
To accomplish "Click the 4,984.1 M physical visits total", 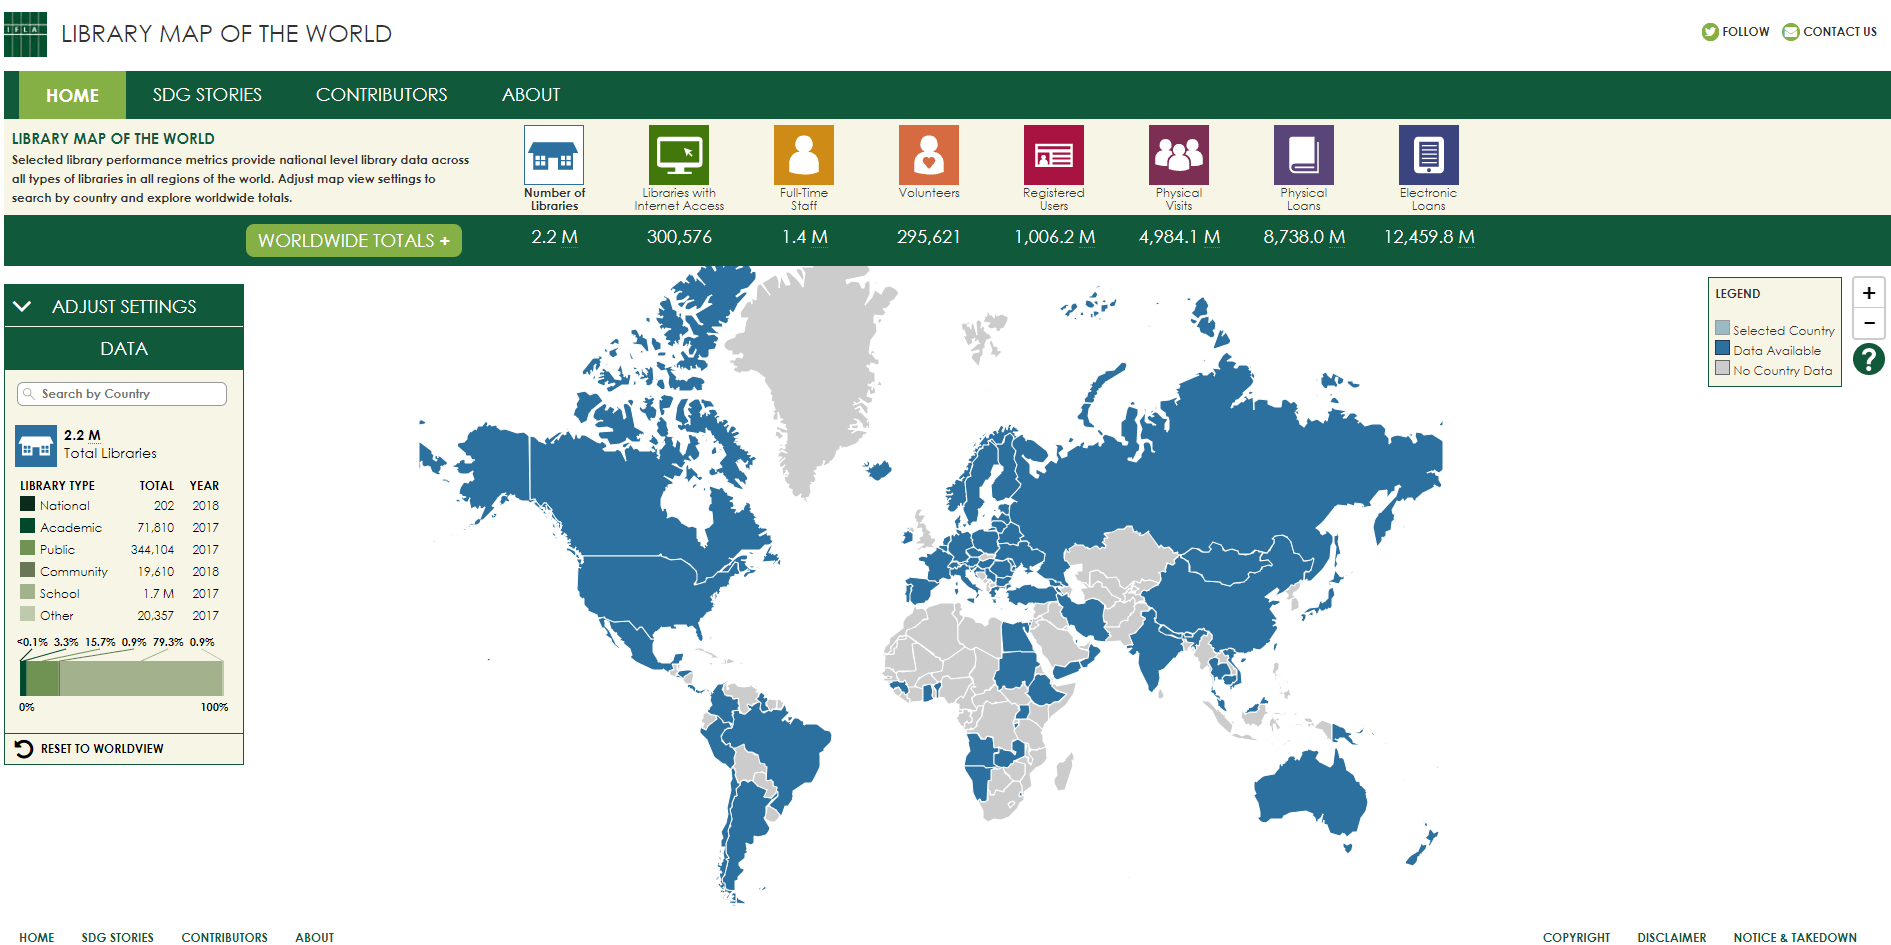I will [1179, 237].
